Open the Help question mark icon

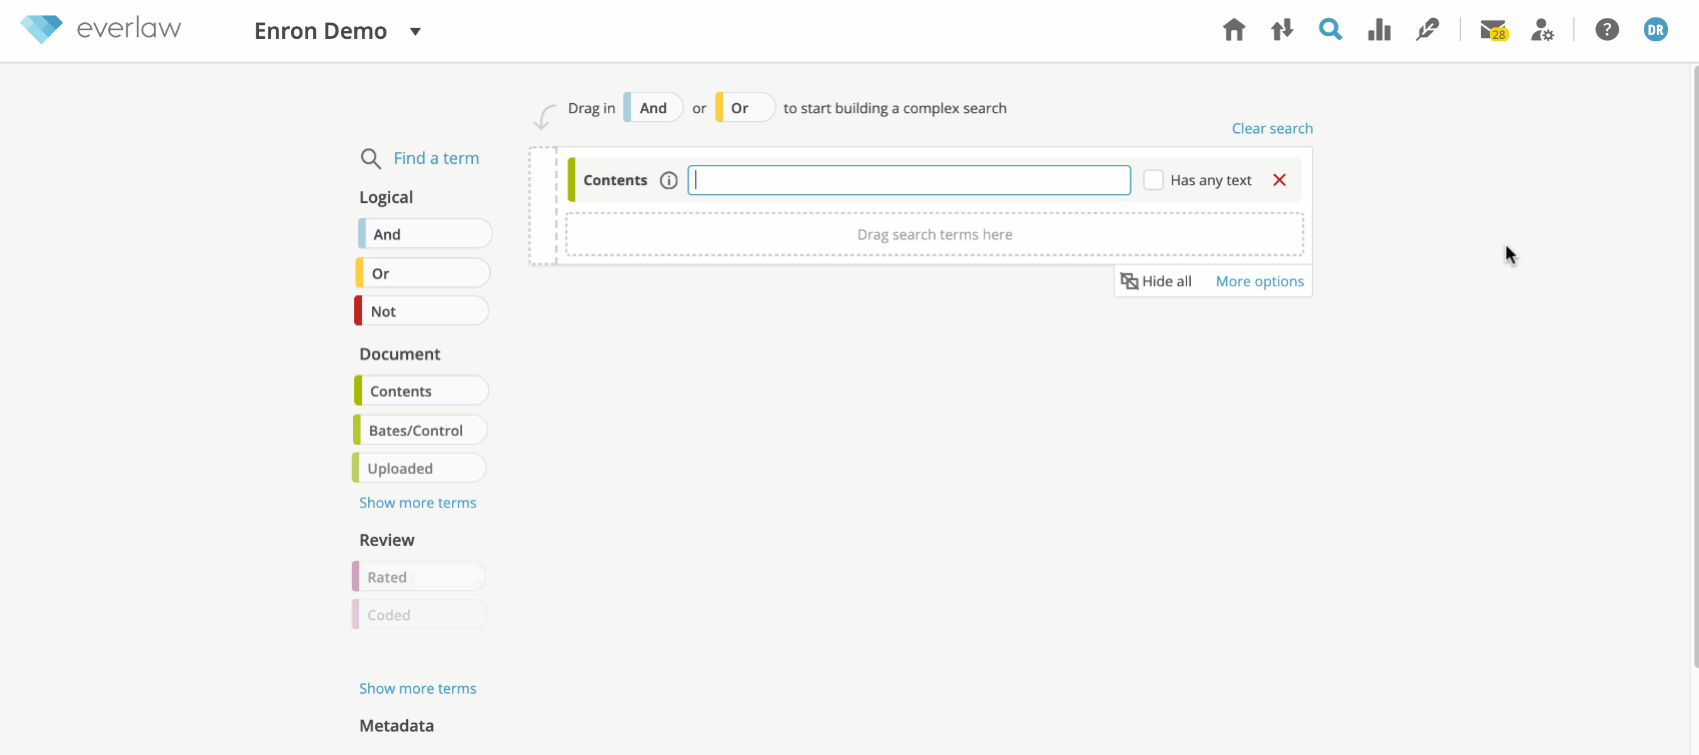click(1607, 30)
